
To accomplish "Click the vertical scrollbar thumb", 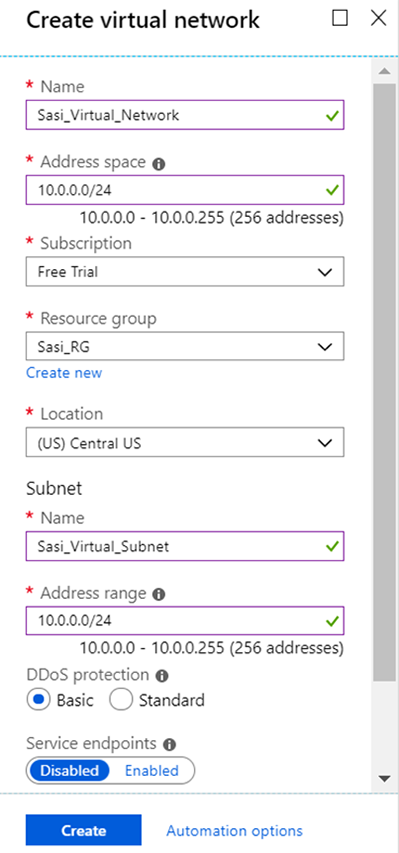I will [x=385, y=382].
